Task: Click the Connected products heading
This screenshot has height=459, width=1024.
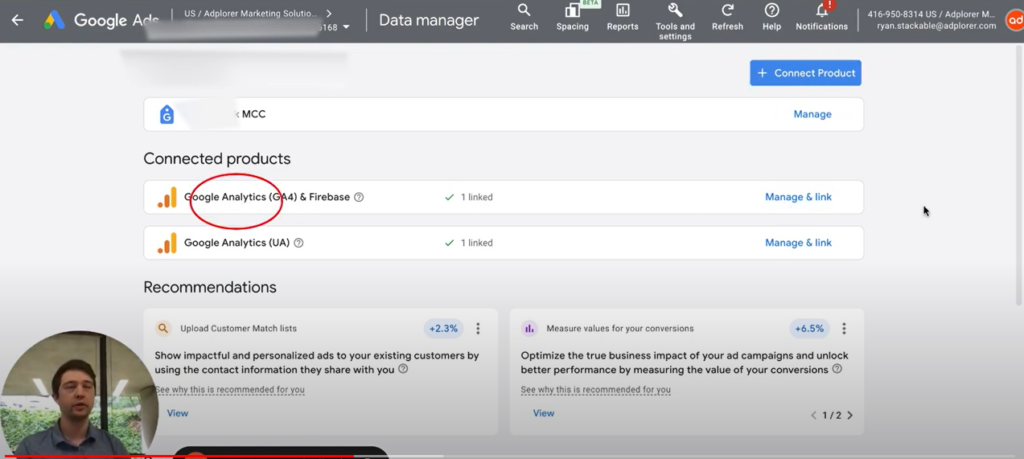Action: [217, 159]
